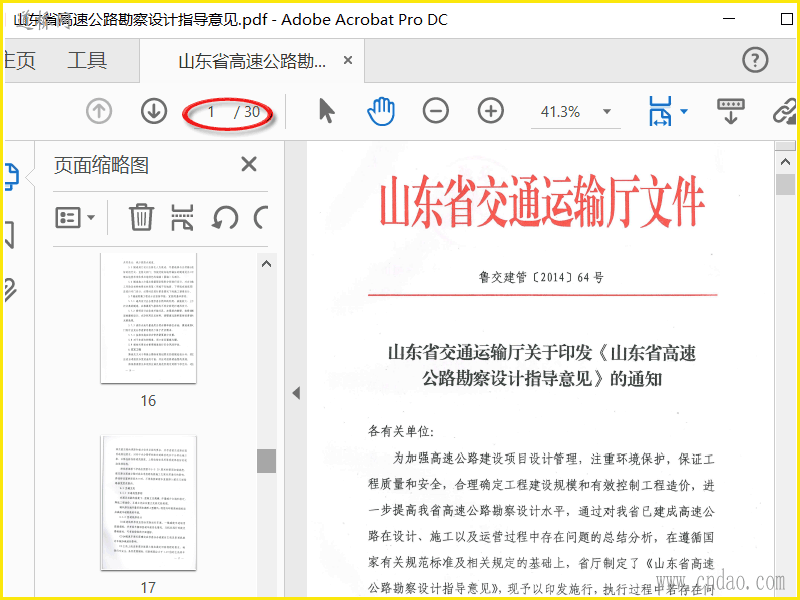This screenshot has width=800, height=600.
Task: Close the 页面缩略图 panel
Action: [x=249, y=164]
